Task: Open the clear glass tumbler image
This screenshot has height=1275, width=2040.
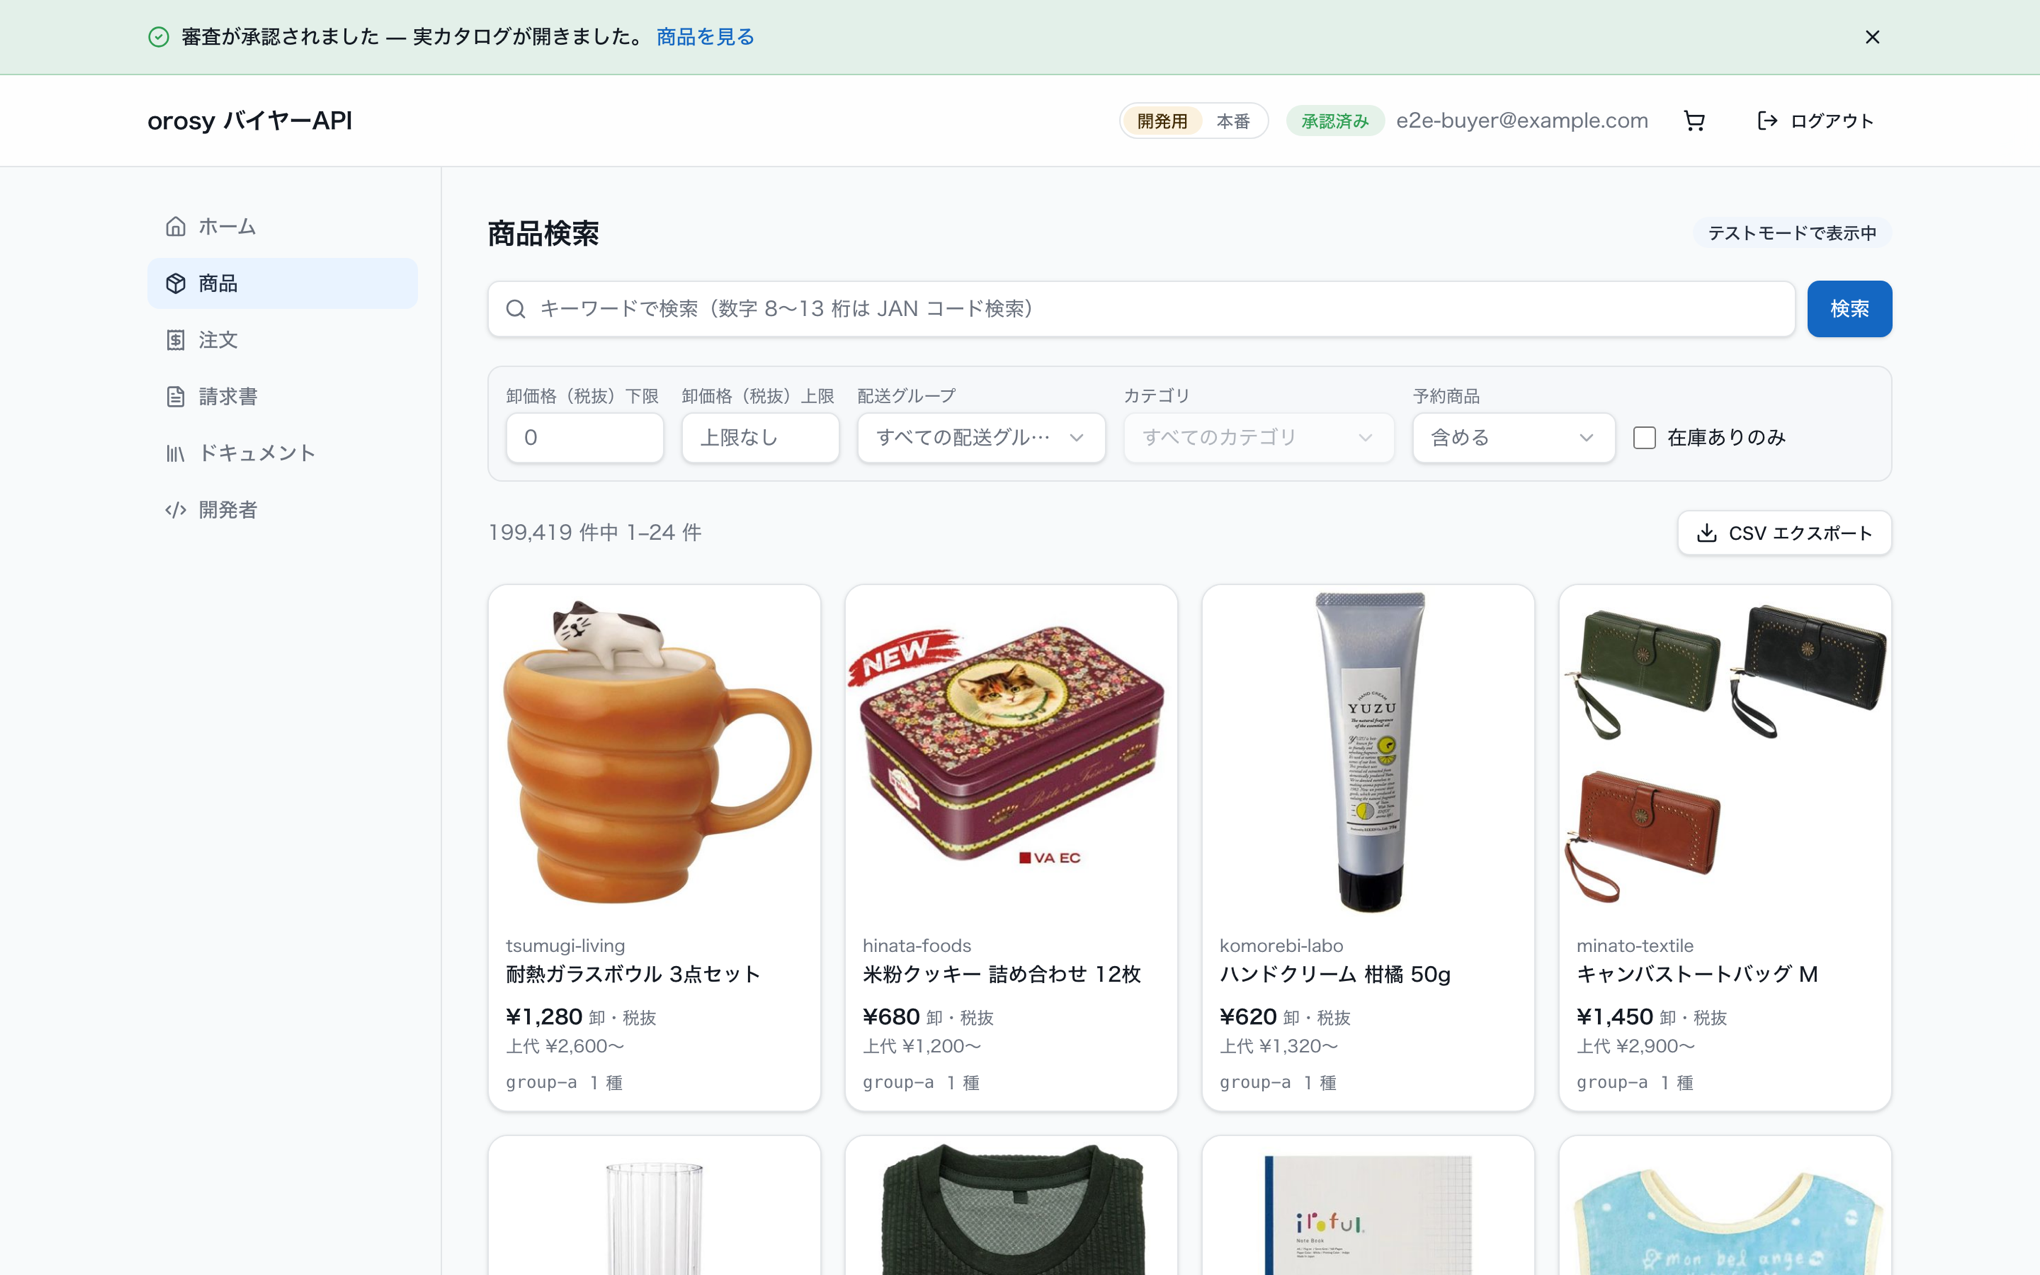Action: pos(654,1206)
